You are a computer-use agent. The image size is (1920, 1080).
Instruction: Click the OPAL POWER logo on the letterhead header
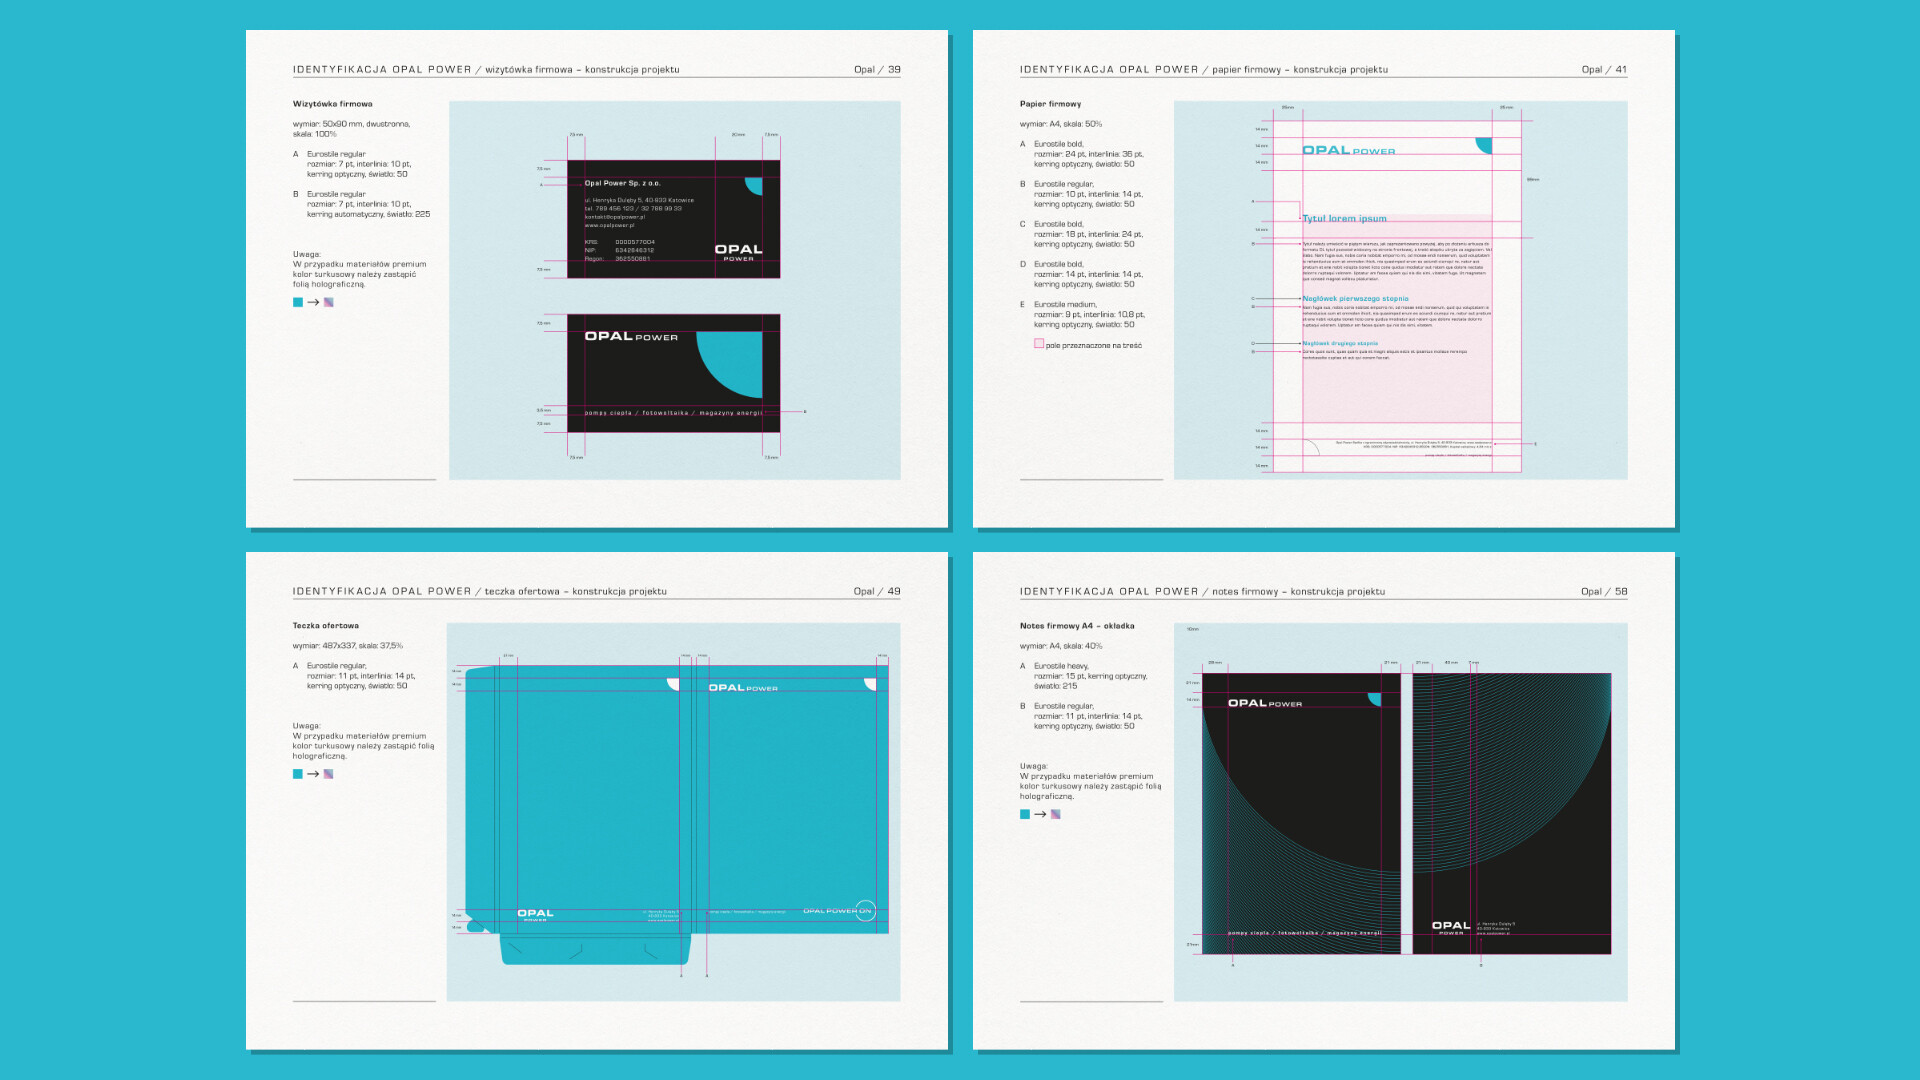point(1348,151)
